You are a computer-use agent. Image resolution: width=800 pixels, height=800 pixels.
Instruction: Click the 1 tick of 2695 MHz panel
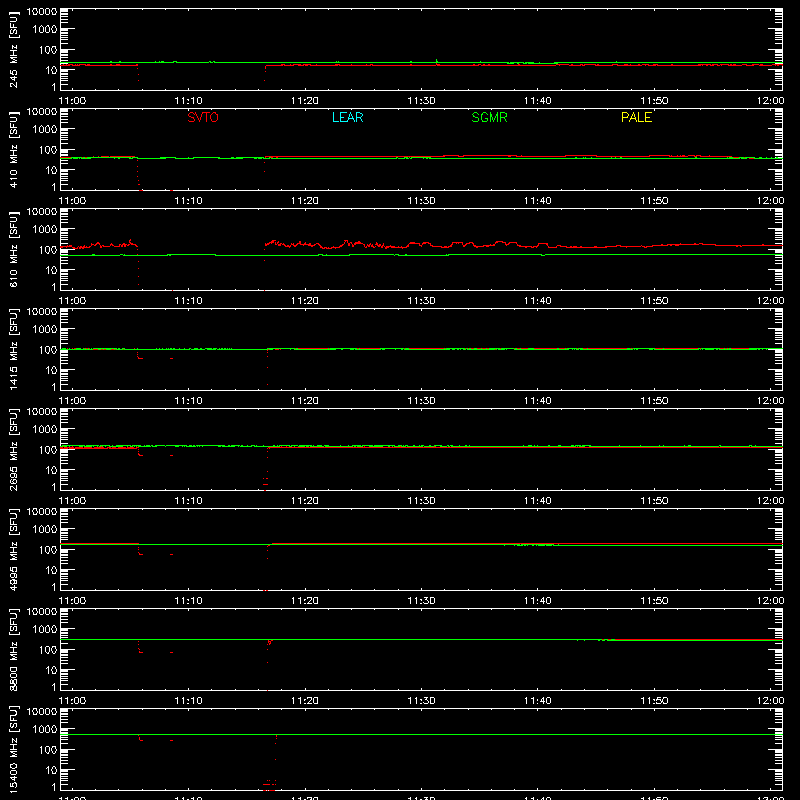pos(54,488)
